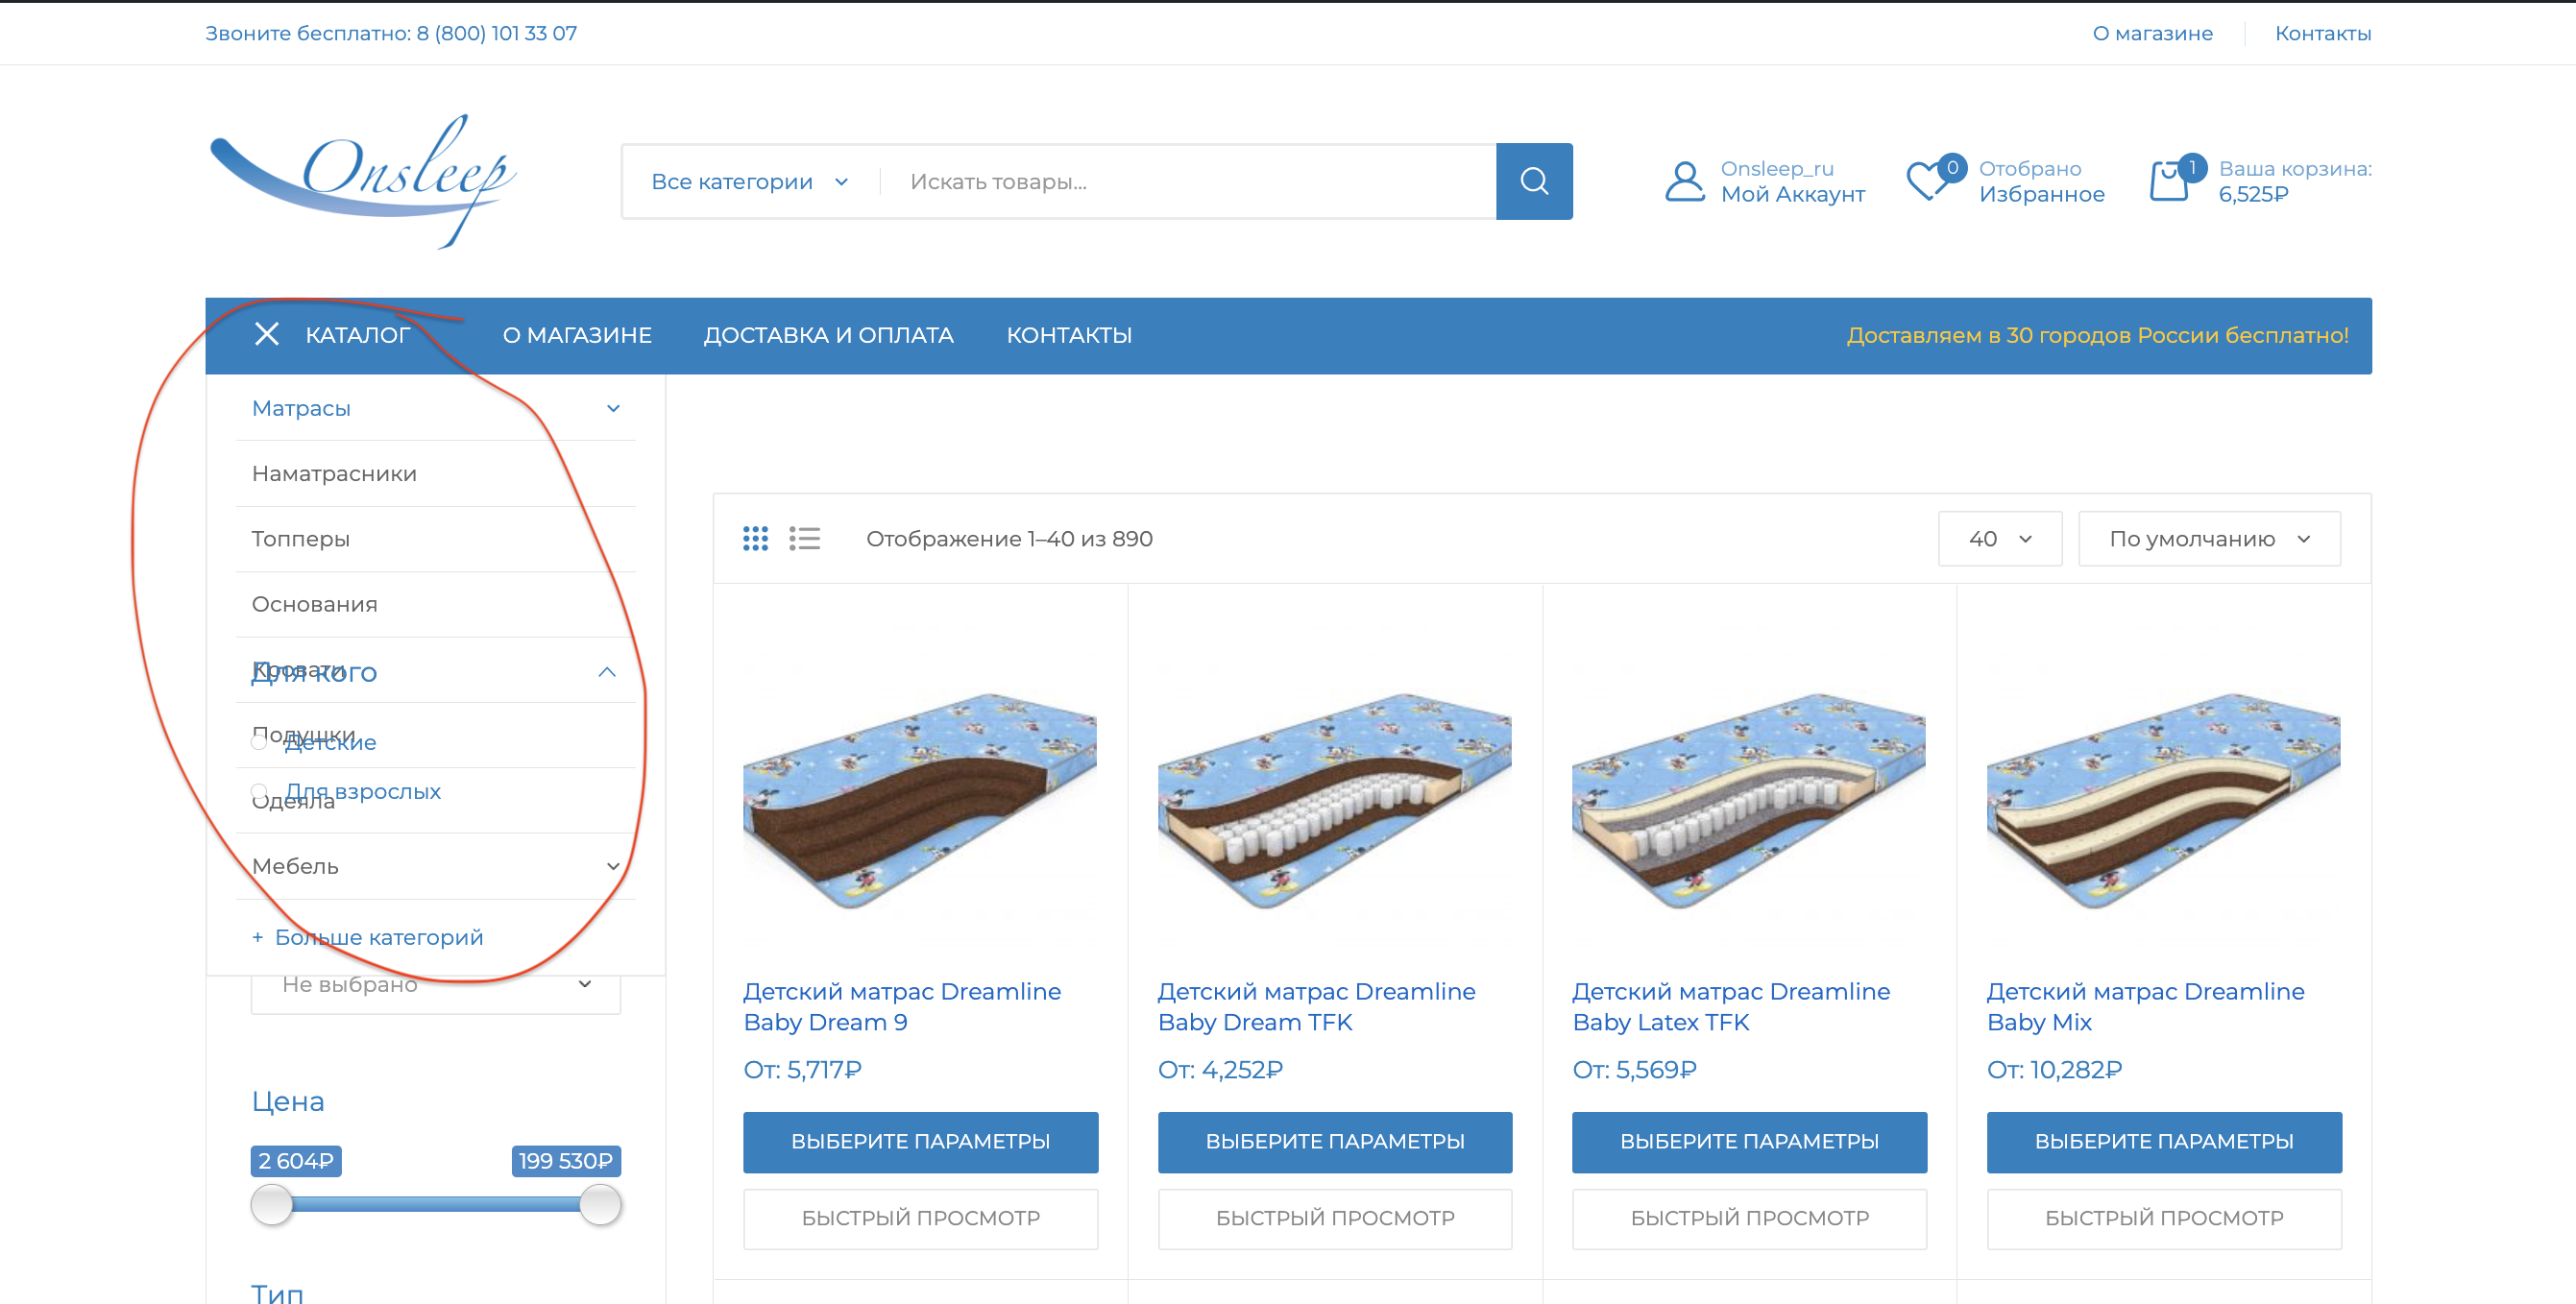Open Детский матрас Dreamline Baby Mix title
This screenshot has height=1304, width=2576.
click(2145, 1006)
